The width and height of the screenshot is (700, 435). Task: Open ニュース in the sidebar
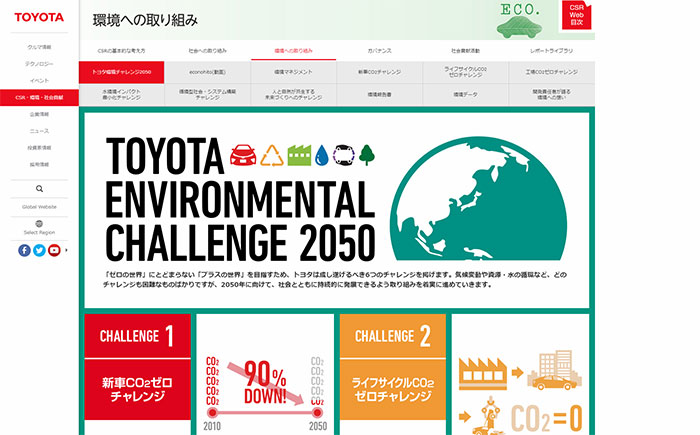39,131
